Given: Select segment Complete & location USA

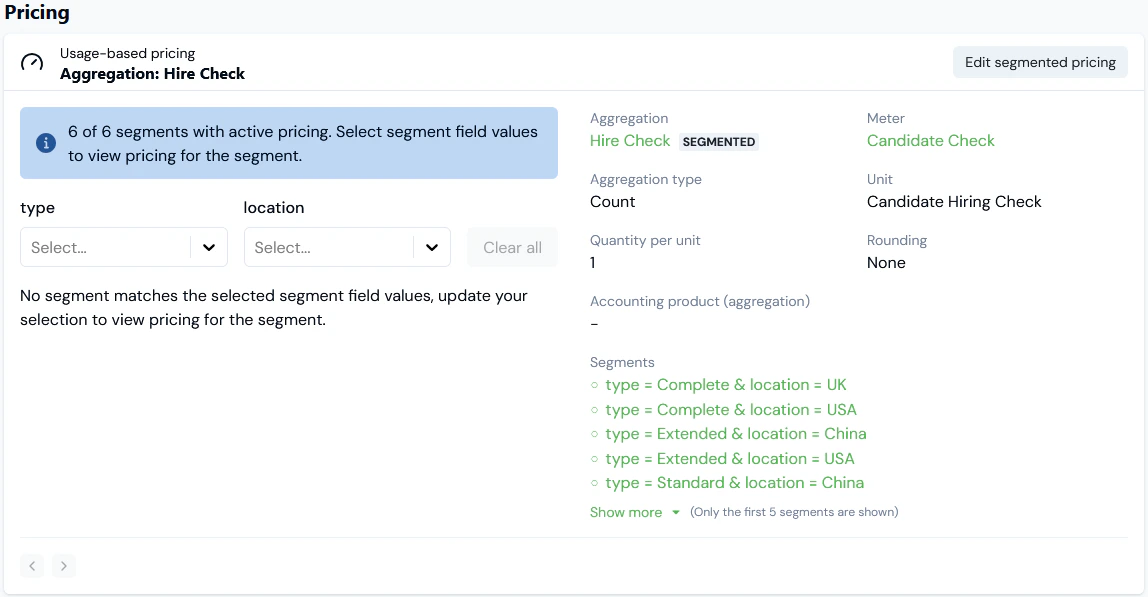Looking at the screenshot, I should (731, 410).
